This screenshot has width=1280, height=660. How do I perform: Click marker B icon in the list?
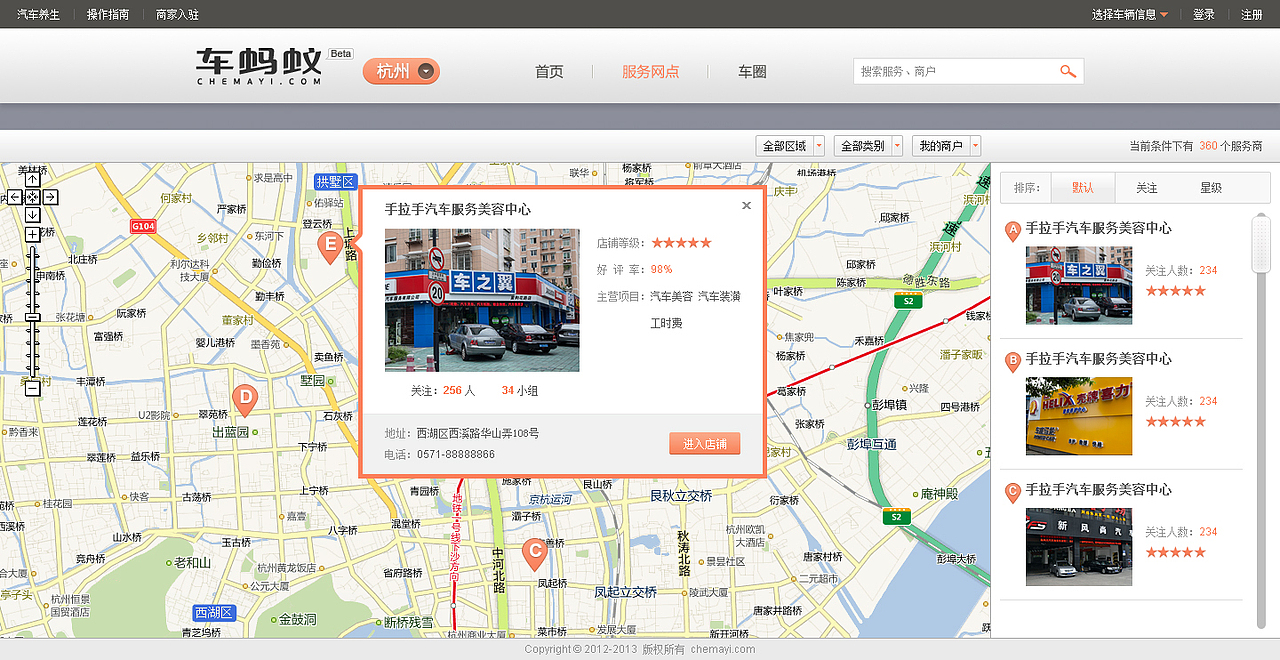(1012, 362)
